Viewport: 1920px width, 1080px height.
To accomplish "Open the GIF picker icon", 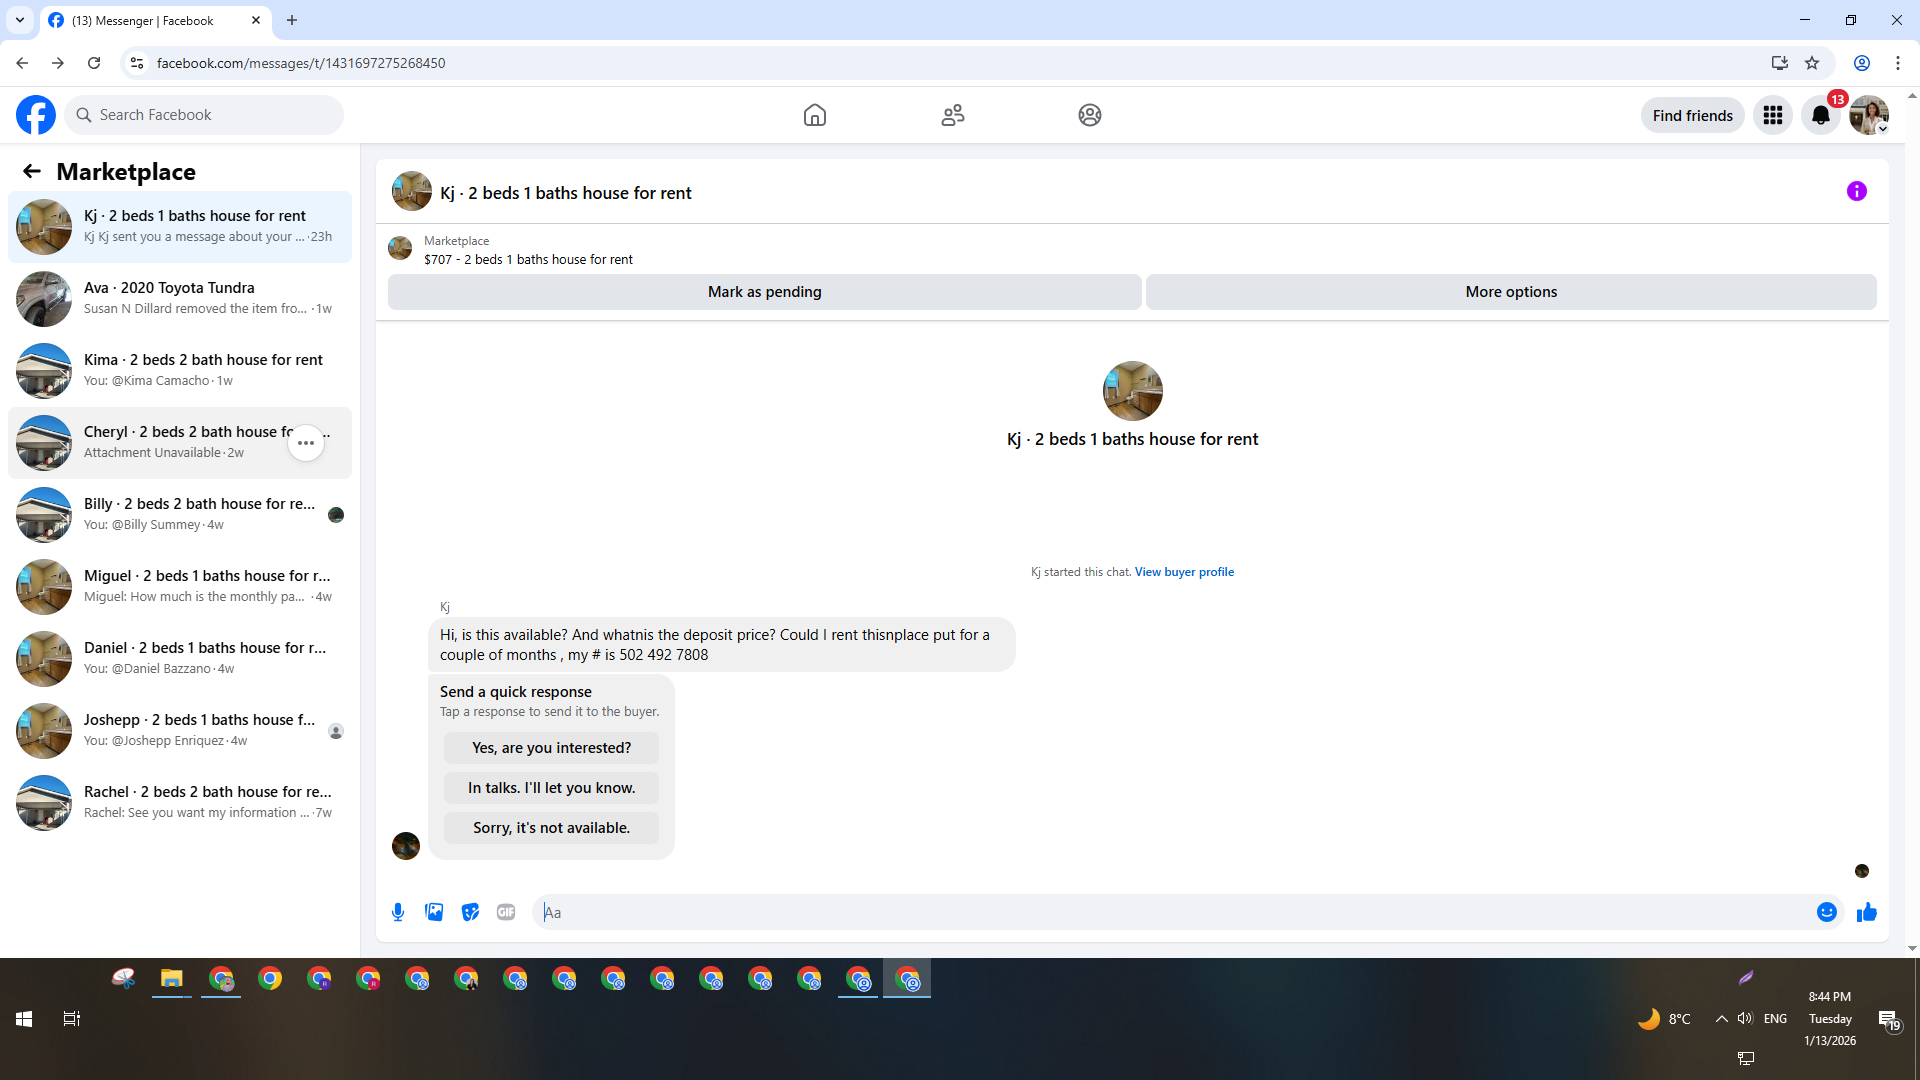I will coord(506,912).
